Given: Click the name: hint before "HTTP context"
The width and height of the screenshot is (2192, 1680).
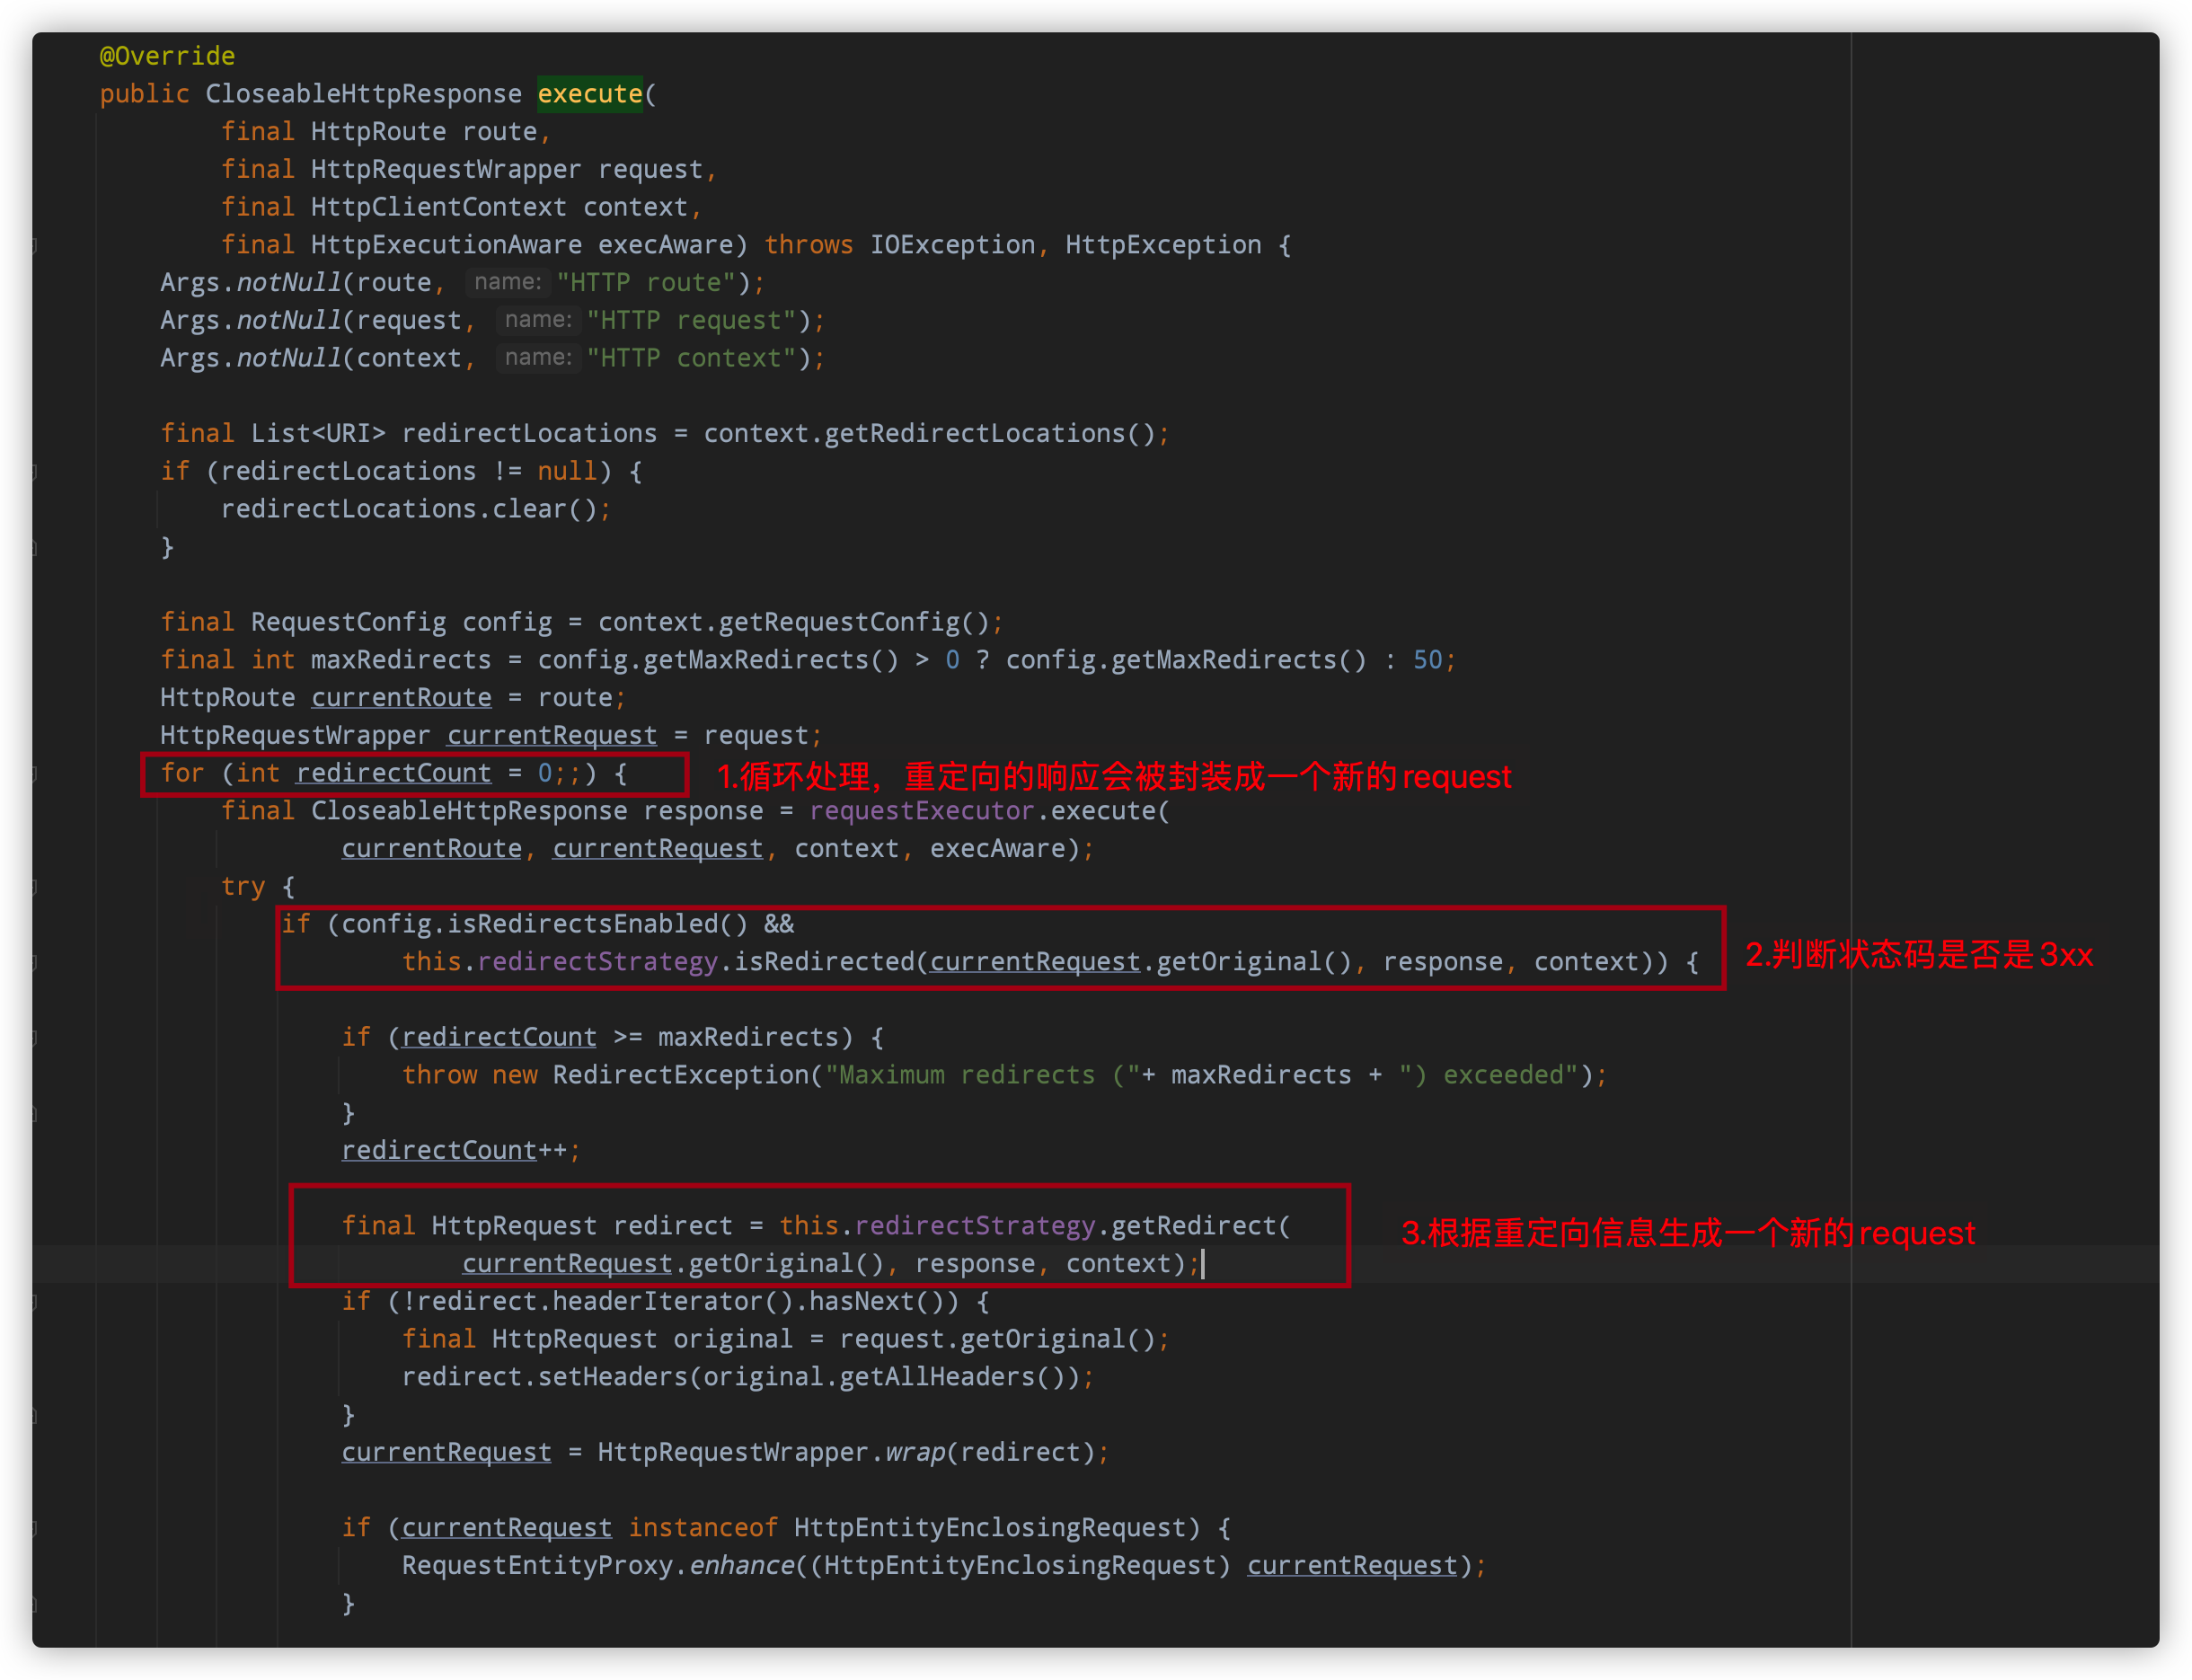Looking at the screenshot, I should tap(538, 358).
